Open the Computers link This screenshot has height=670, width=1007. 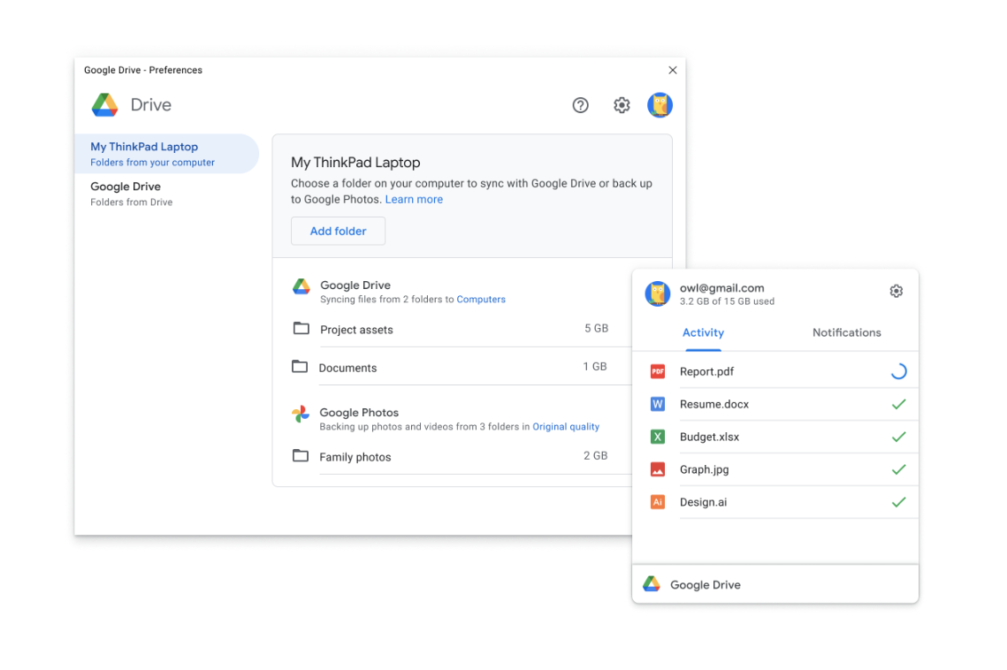tap(481, 299)
